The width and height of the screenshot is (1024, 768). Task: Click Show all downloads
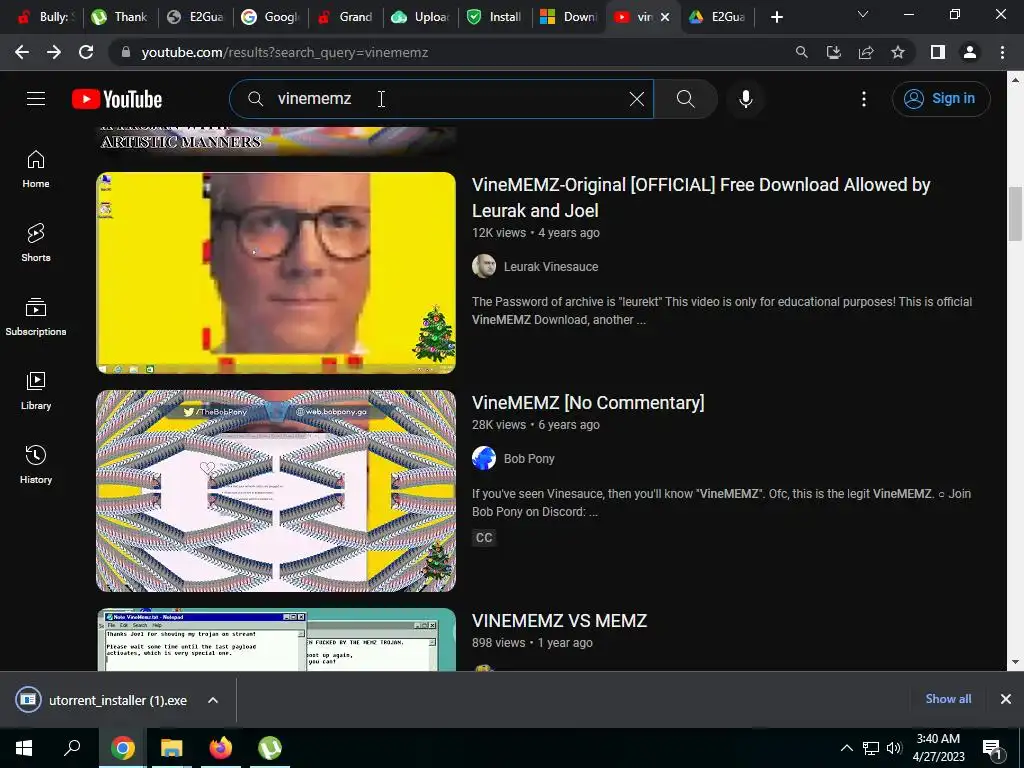click(x=948, y=699)
